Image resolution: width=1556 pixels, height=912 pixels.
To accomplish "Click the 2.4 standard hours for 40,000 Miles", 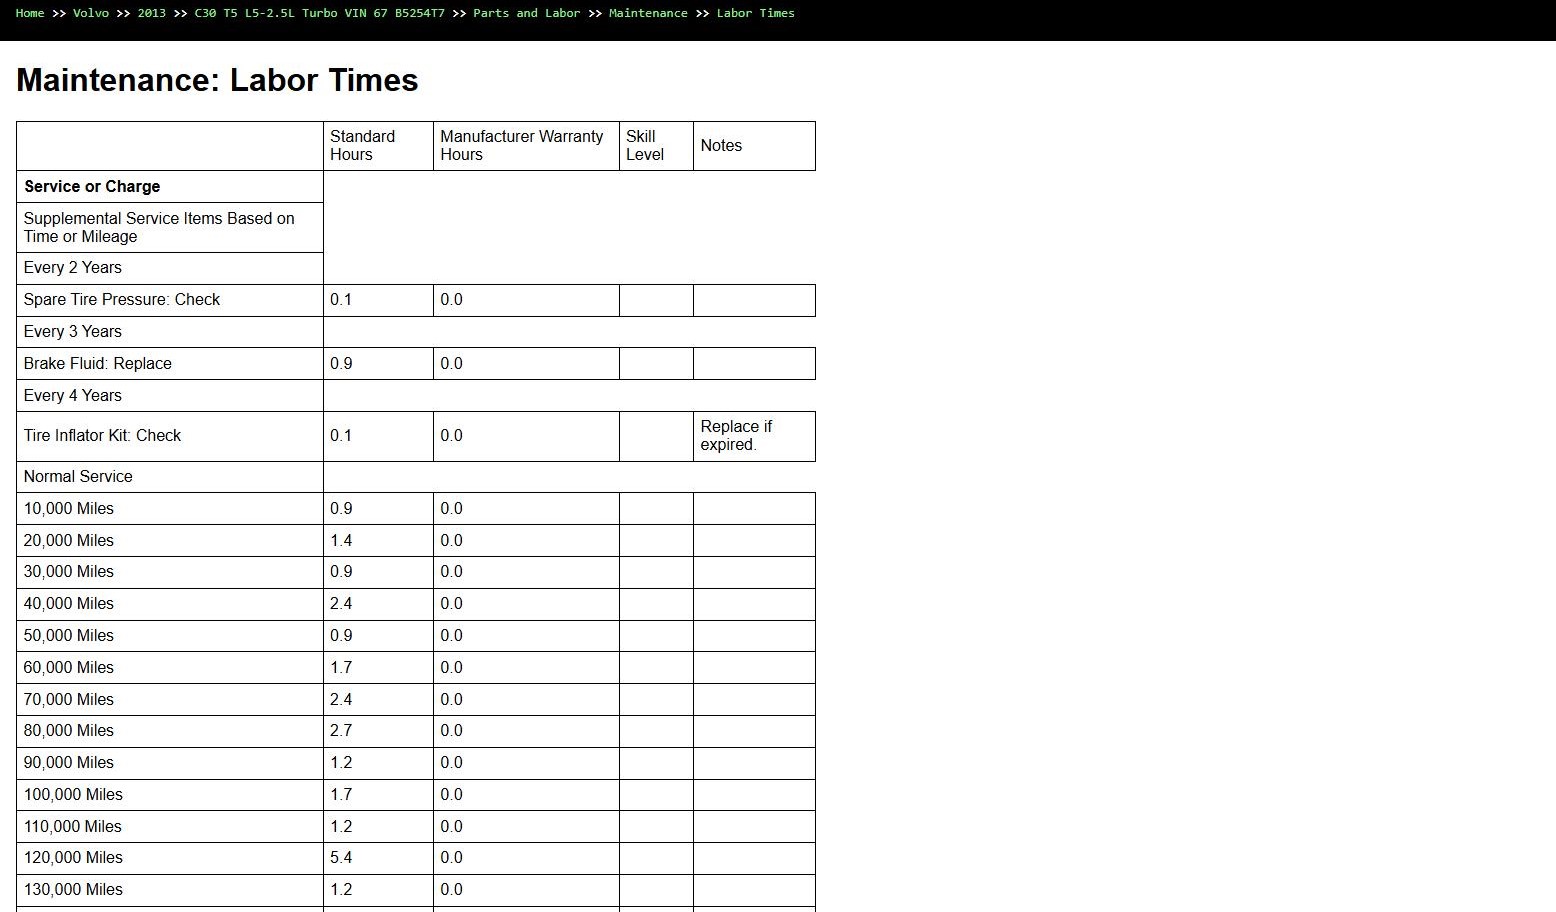I will coord(378,604).
